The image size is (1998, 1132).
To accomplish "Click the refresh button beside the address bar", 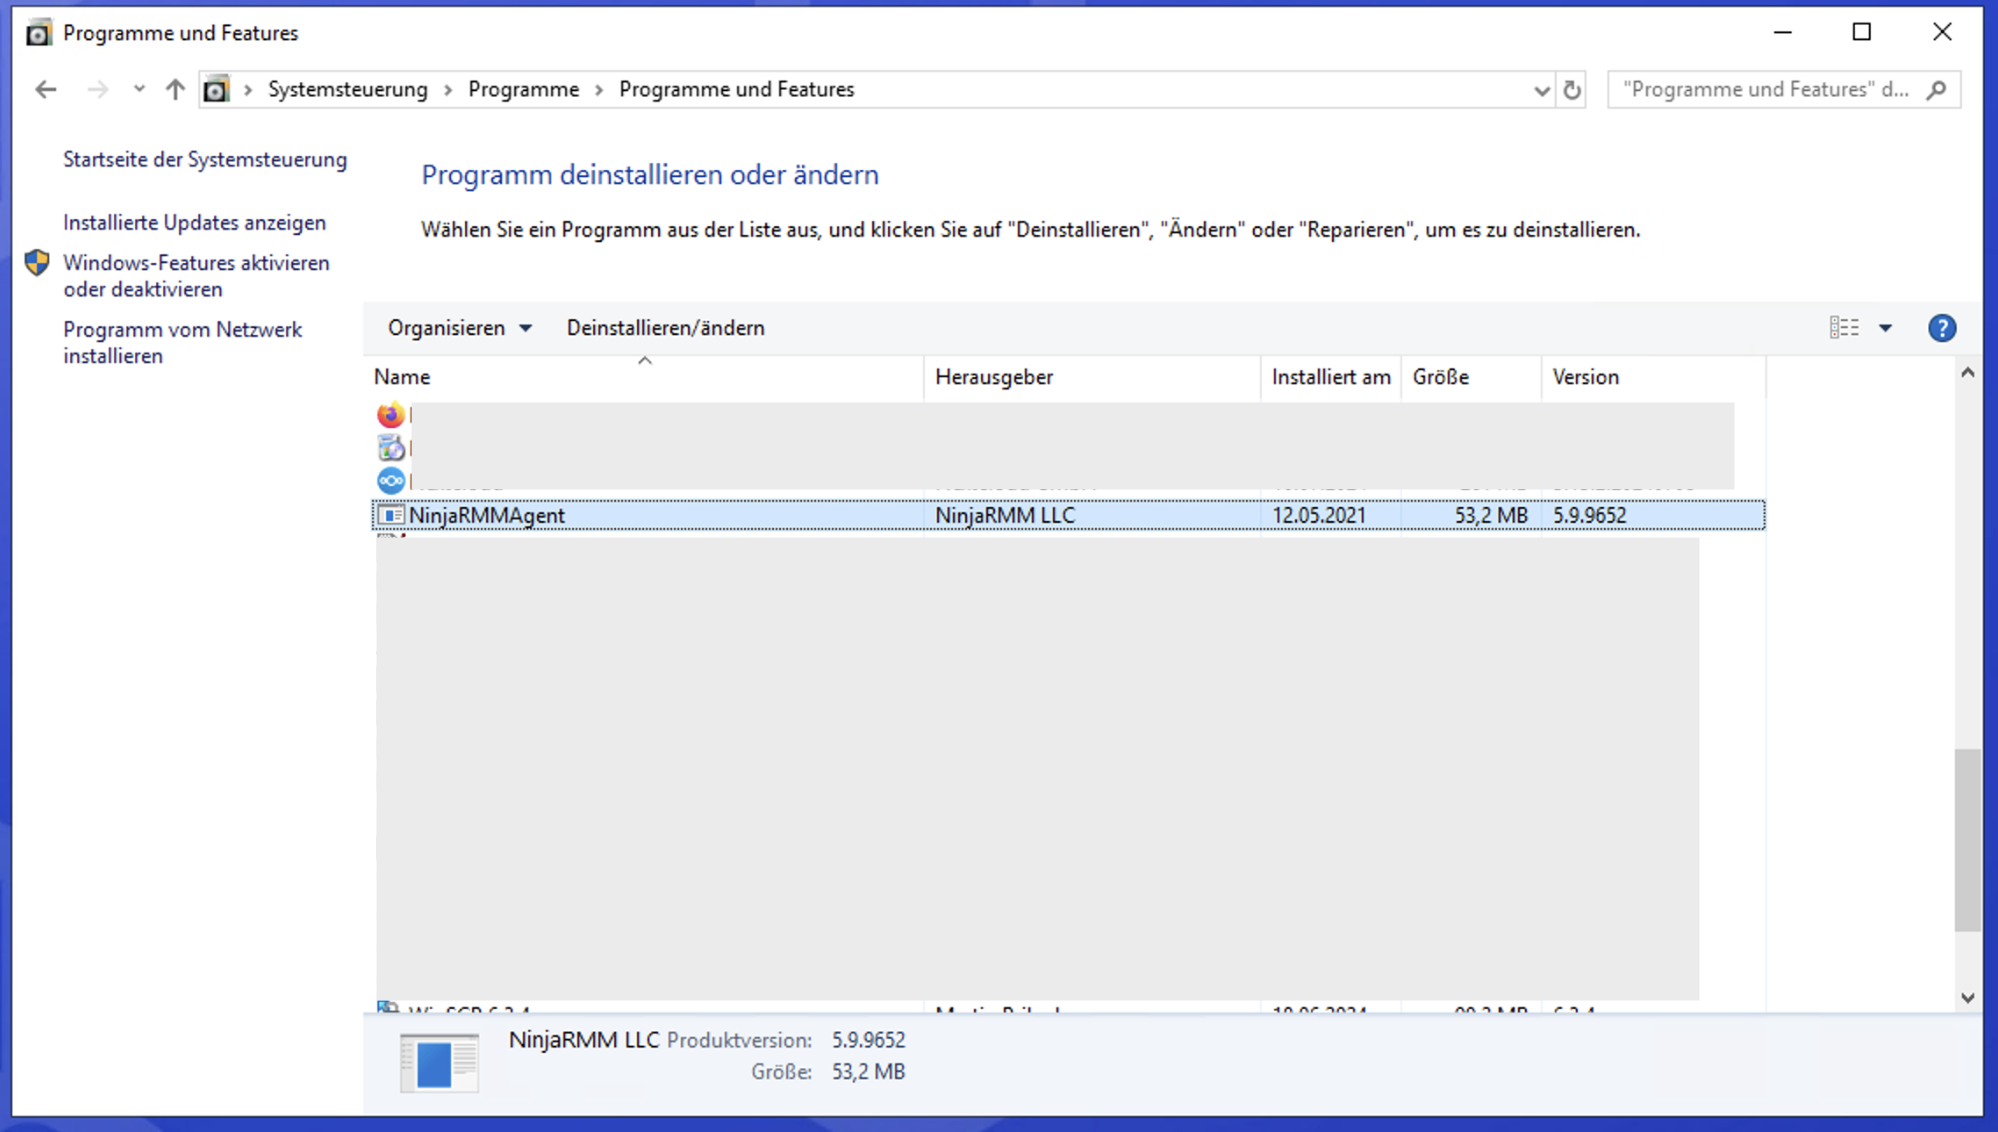I will coord(1572,90).
